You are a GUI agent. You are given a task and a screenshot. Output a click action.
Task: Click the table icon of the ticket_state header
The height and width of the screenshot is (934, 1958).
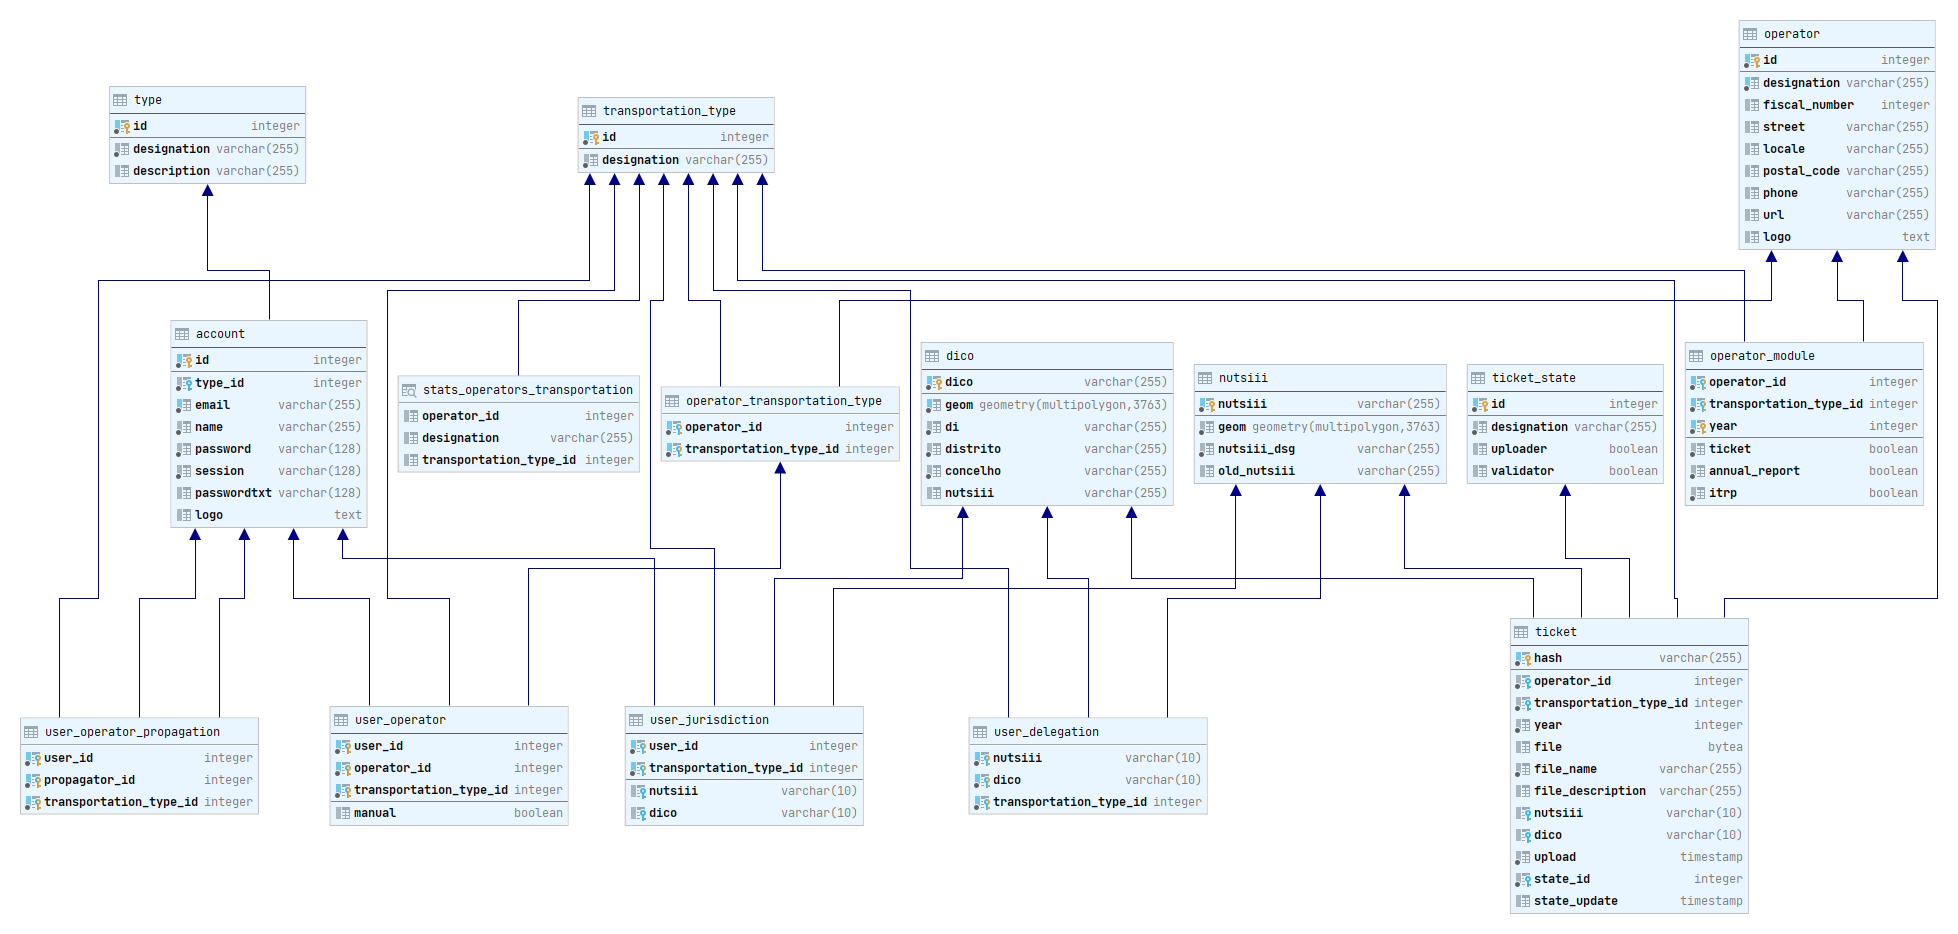coord(1478,378)
